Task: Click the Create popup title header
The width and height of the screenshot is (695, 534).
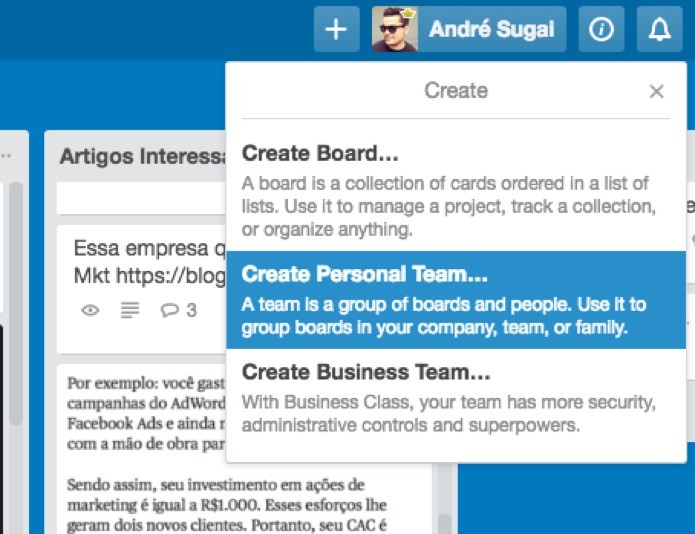Action: pos(456,91)
